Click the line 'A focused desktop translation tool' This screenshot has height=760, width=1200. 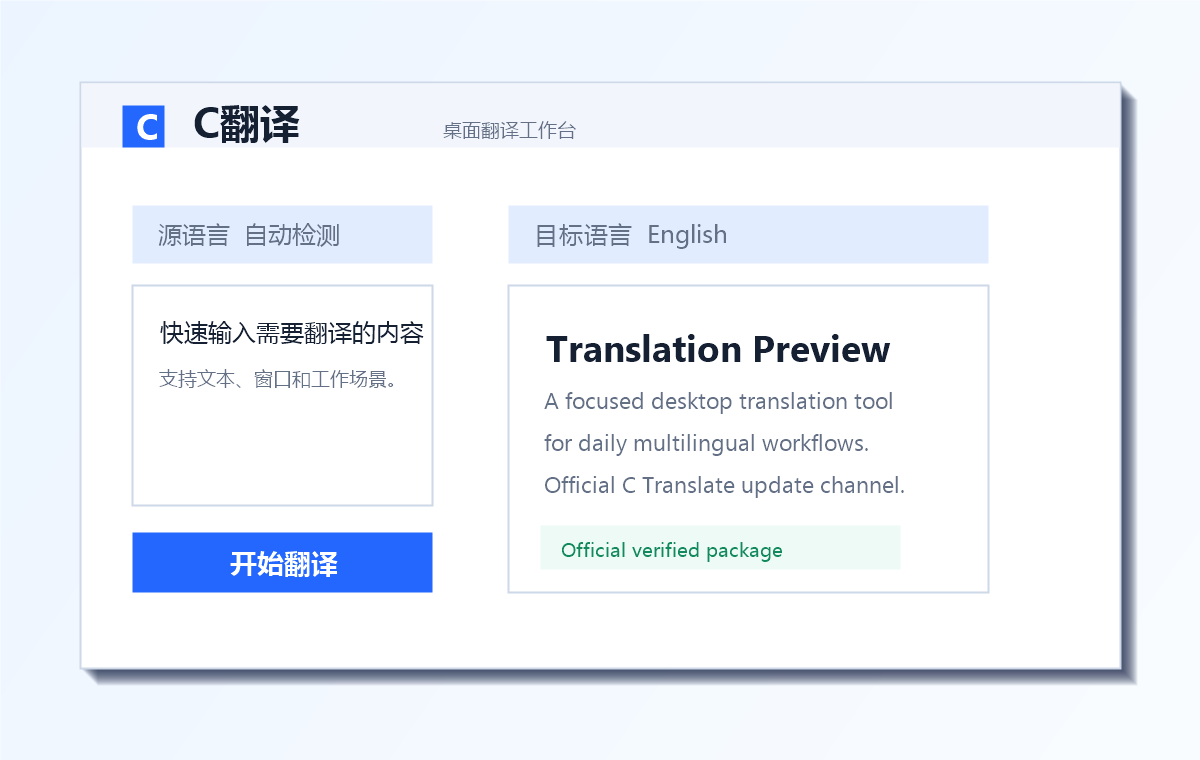tap(719, 402)
